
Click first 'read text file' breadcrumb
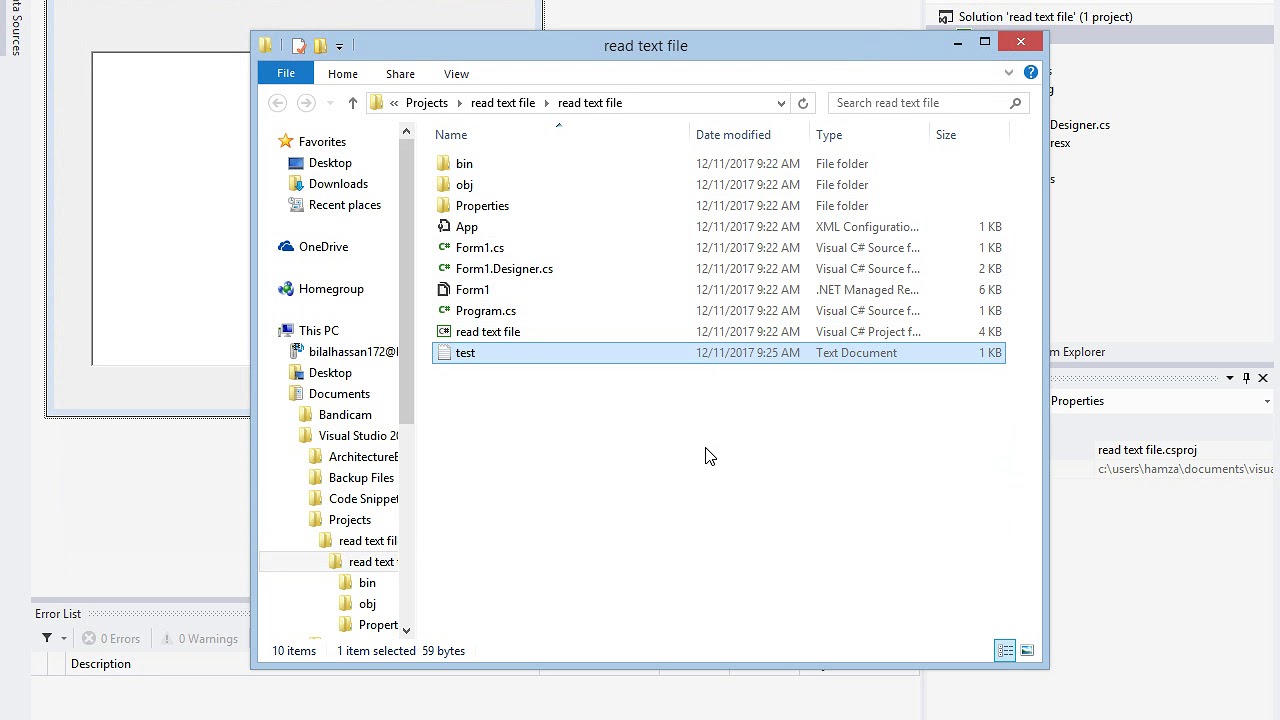pyautogui.click(x=503, y=103)
